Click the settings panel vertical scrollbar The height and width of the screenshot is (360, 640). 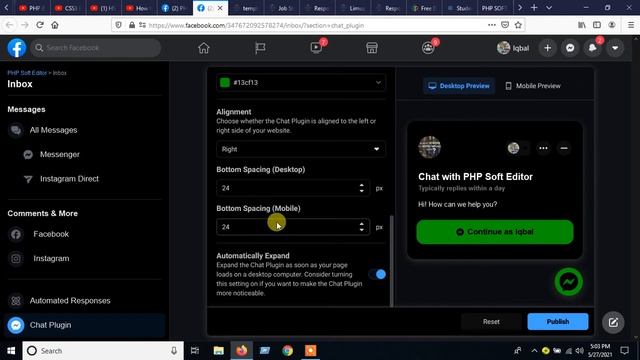[392, 261]
